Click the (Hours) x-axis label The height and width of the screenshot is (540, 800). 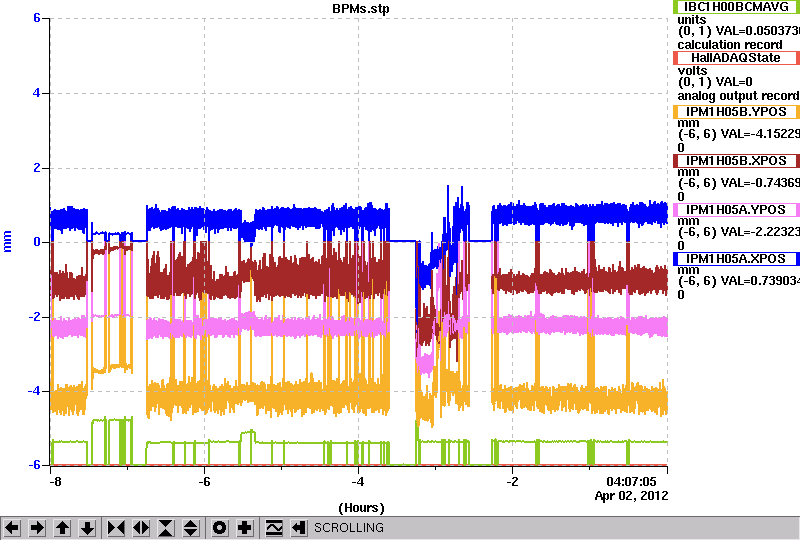click(361, 508)
